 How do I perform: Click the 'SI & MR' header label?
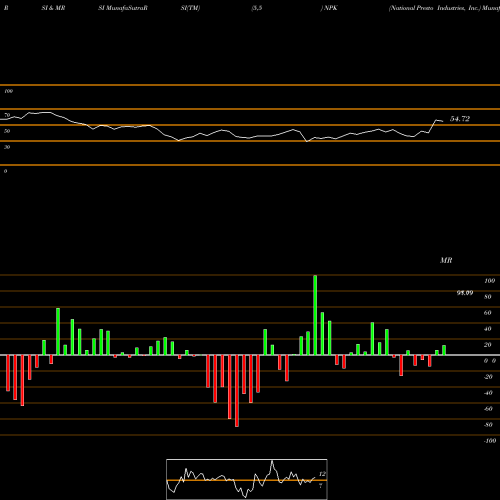53,8
